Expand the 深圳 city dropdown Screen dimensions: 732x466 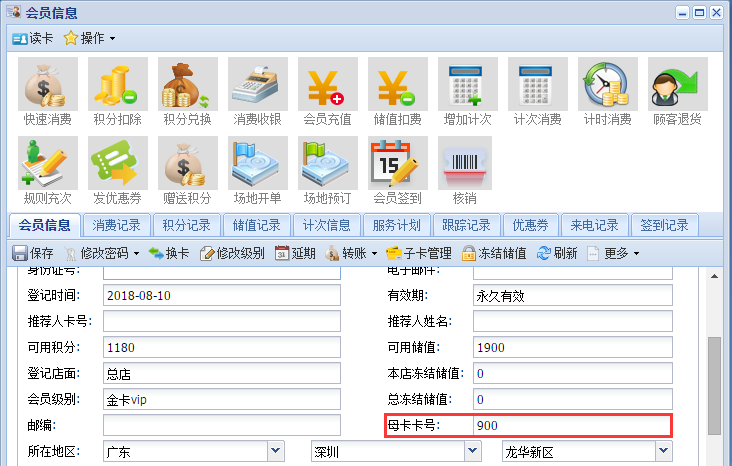[x=472, y=452]
